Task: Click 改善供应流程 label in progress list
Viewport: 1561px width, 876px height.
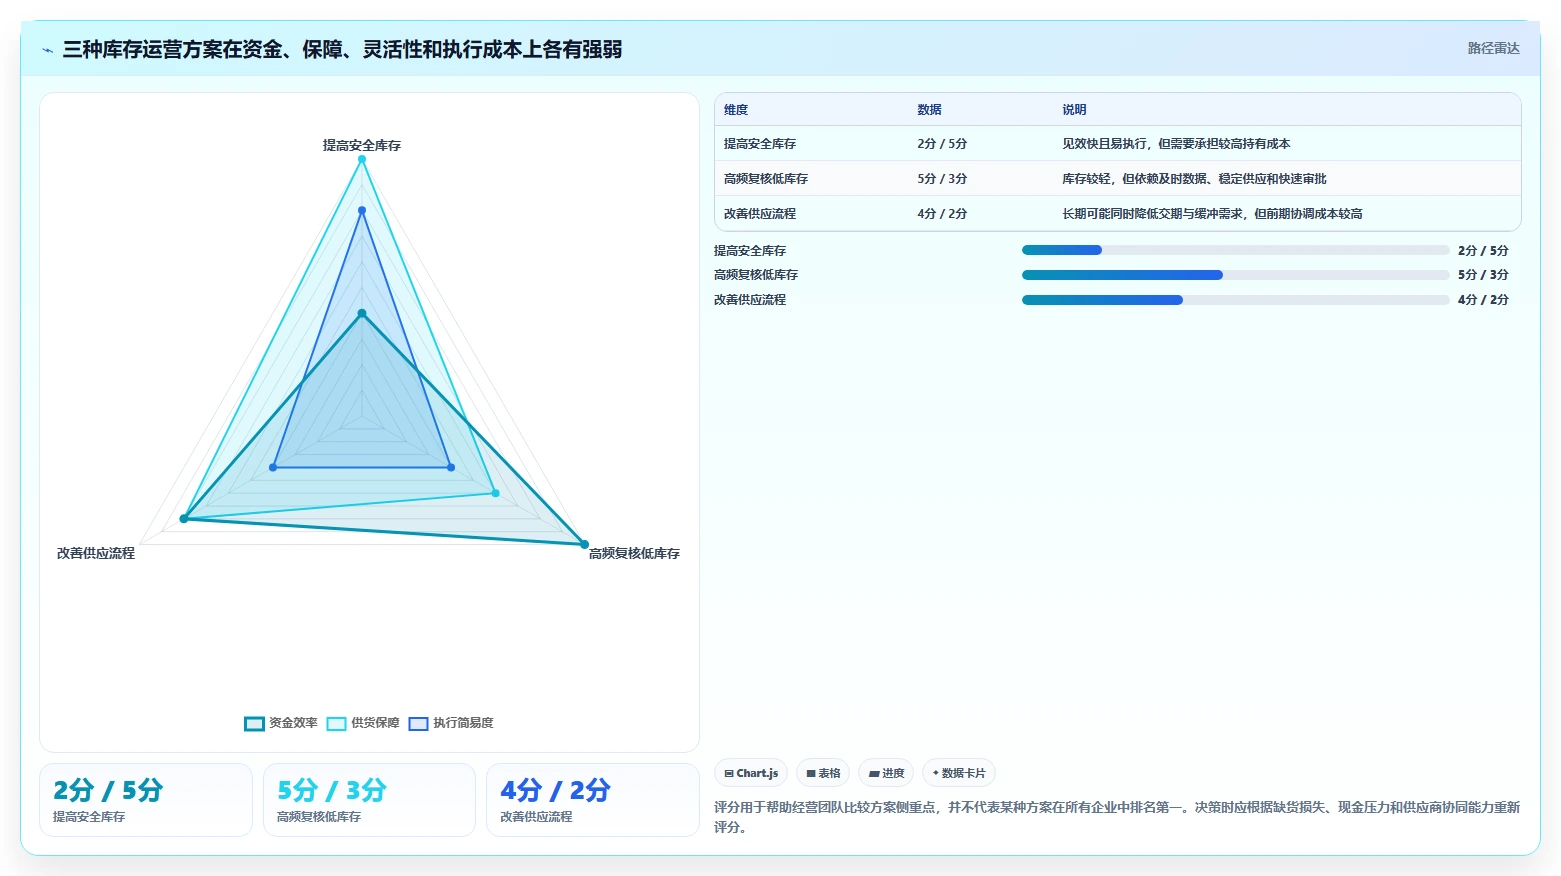Action: (x=750, y=300)
